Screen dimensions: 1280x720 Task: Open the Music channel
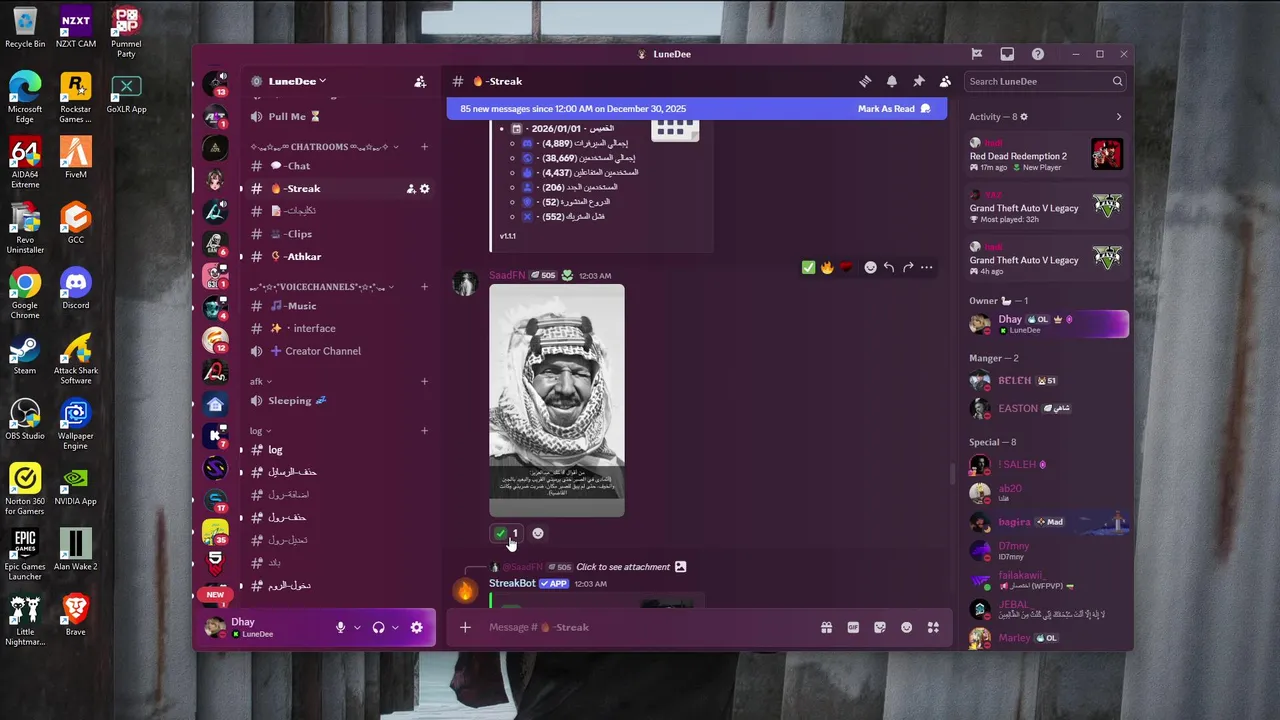point(339,306)
